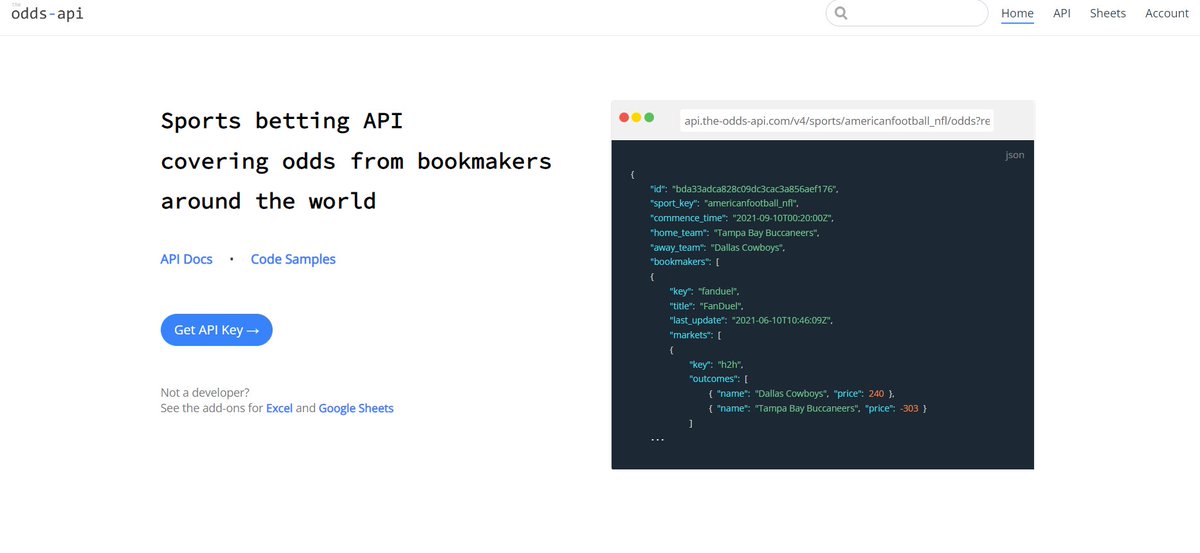
Task: Click the "bookmakers" key line
Action: pos(686,261)
